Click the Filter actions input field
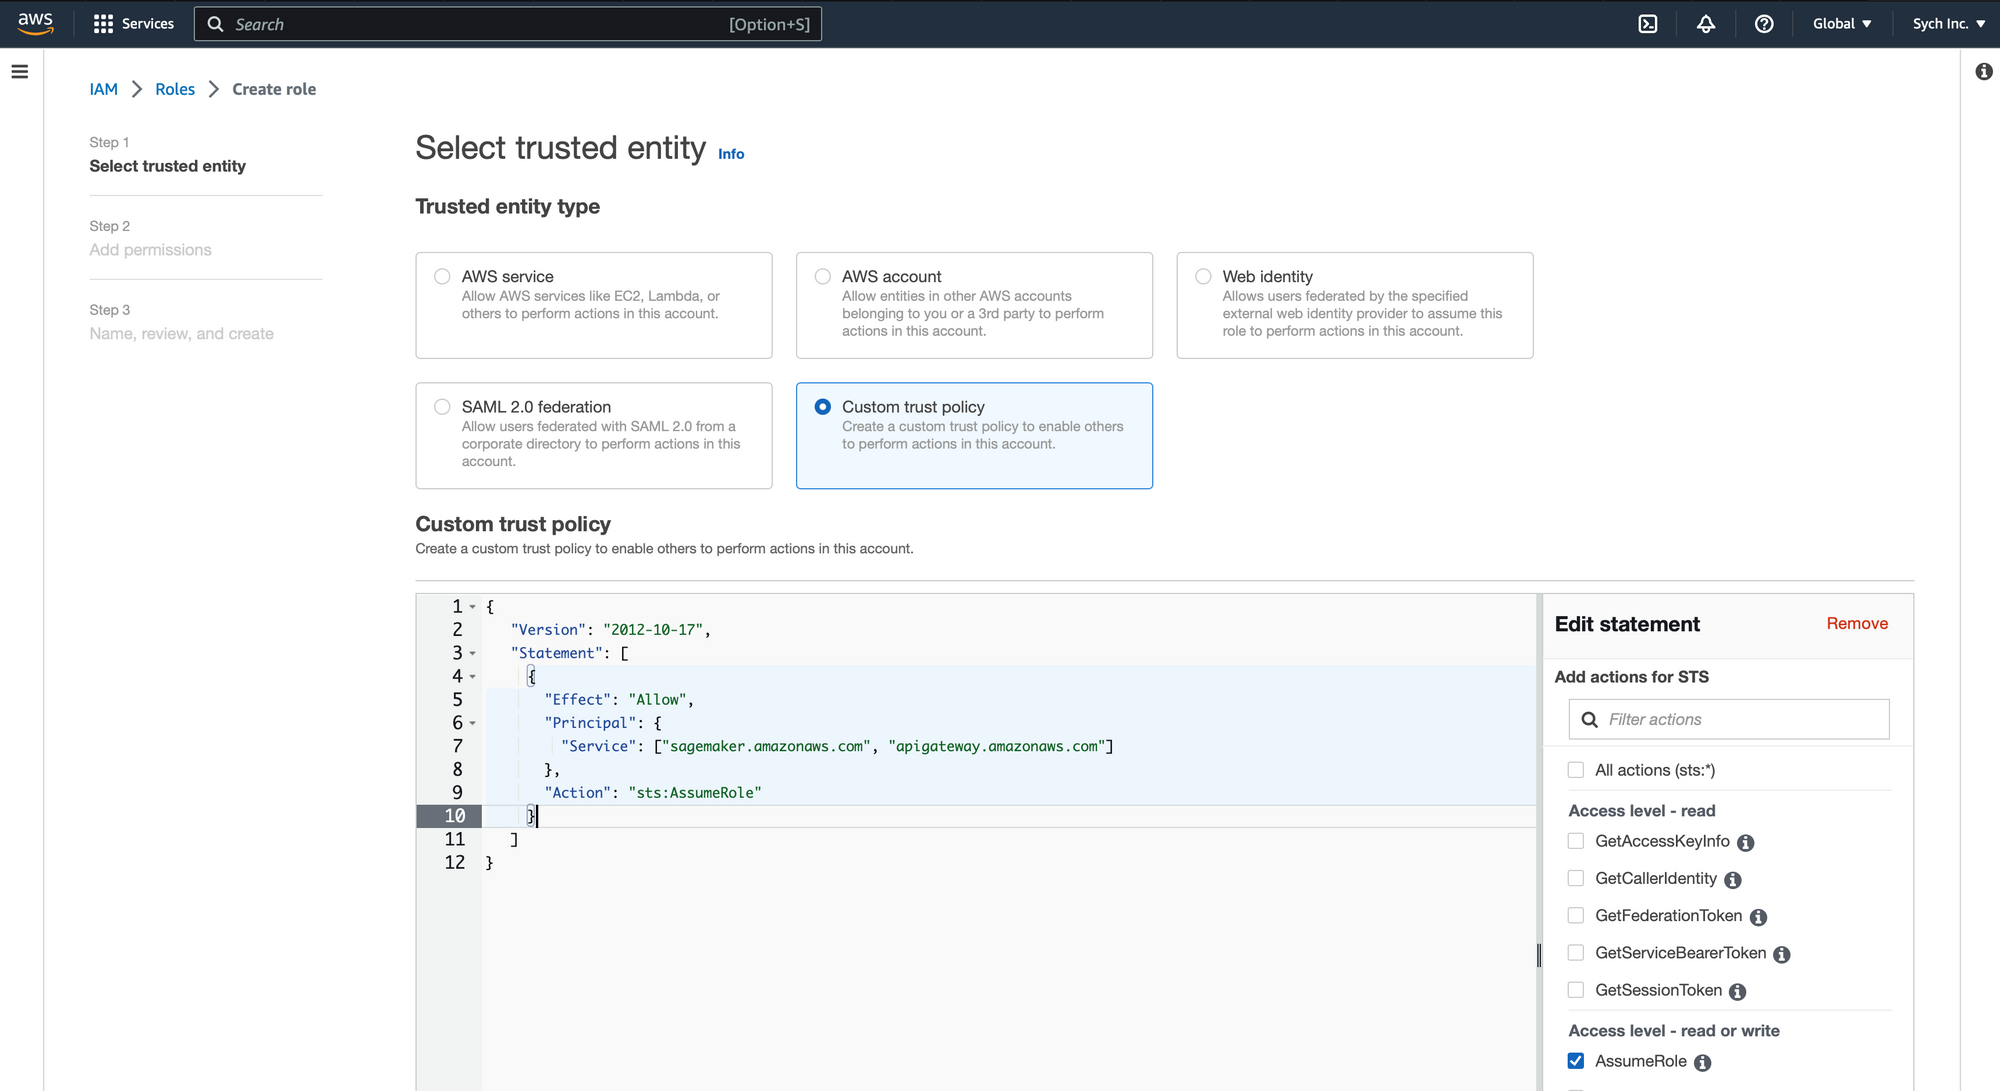 (x=1730, y=719)
